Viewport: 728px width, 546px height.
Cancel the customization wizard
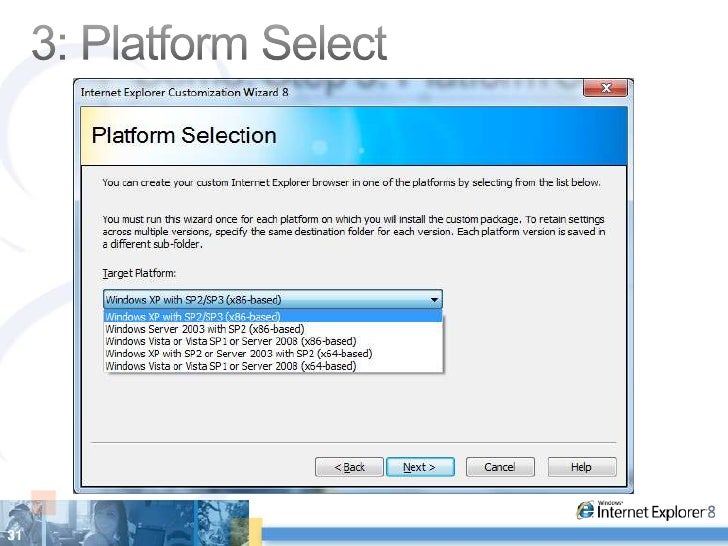500,467
